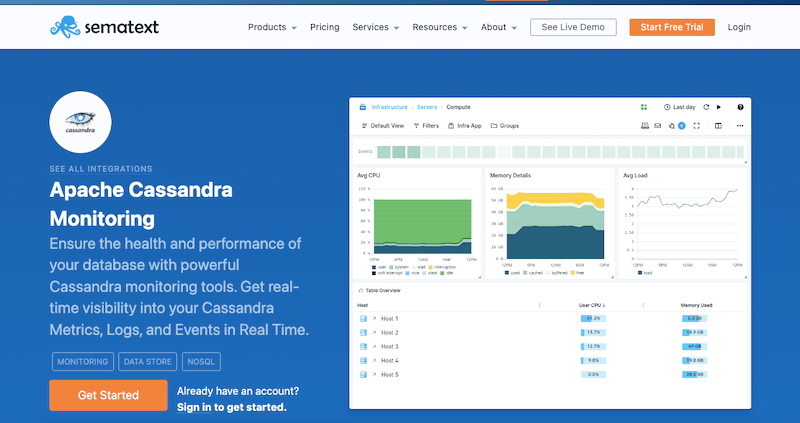This screenshot has height=423, width=800.
Task: Click the Avg Load line chart
Action: pos(683,223)
